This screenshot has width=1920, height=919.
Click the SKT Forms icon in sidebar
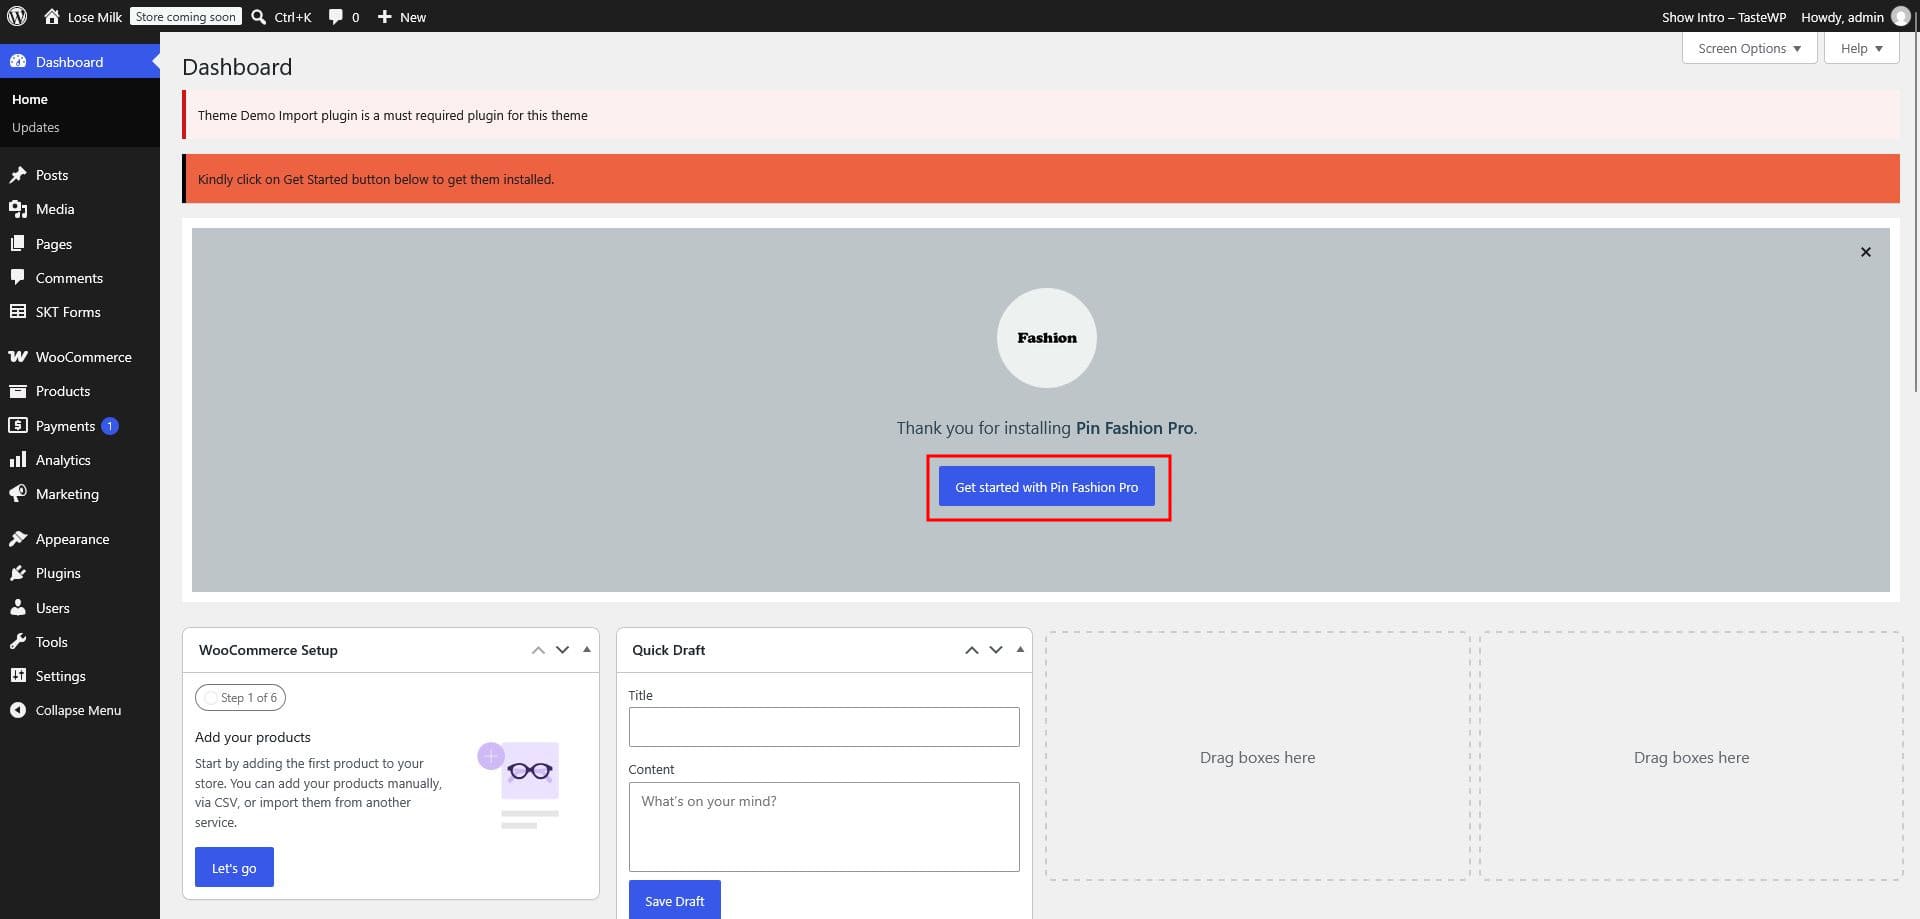tap(18, 312)
